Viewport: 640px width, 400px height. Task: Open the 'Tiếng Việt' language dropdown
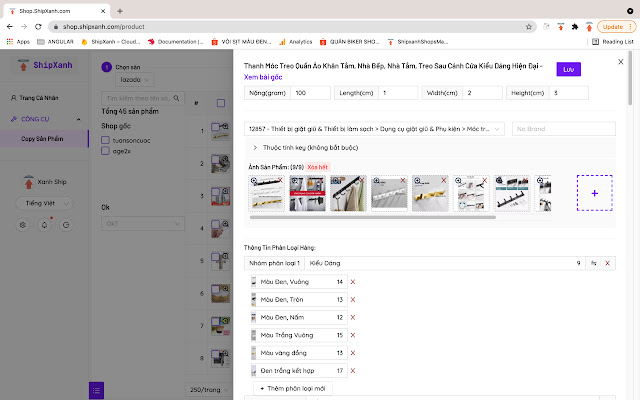coord(45,203)
